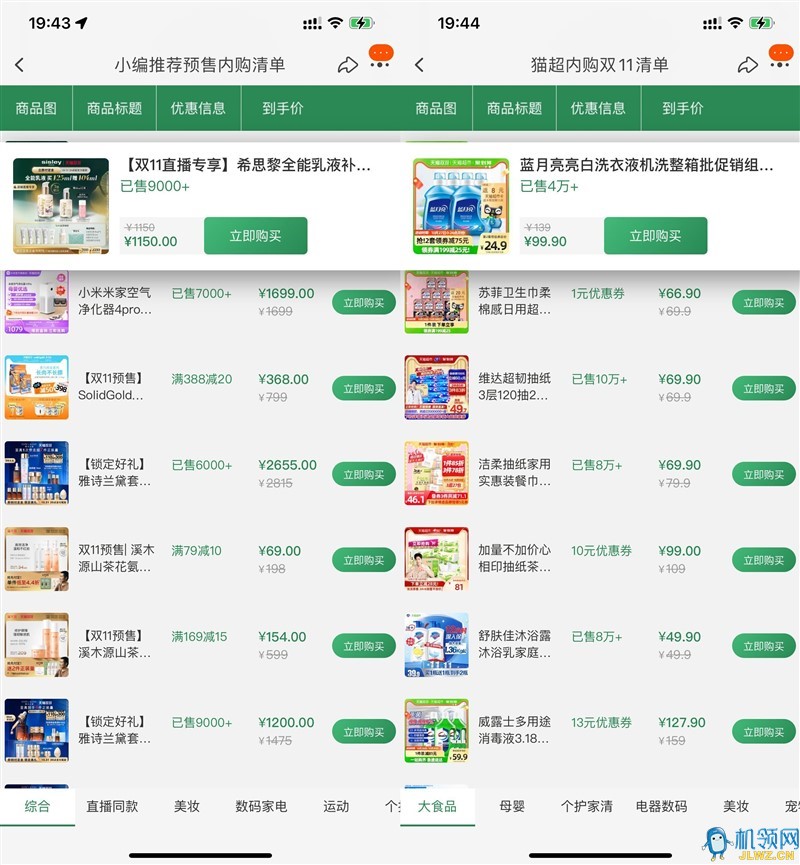Open thumbnail of 溪木源 item priced ¥154.00
The image size is (800, 865).
[x=36, y=644]
